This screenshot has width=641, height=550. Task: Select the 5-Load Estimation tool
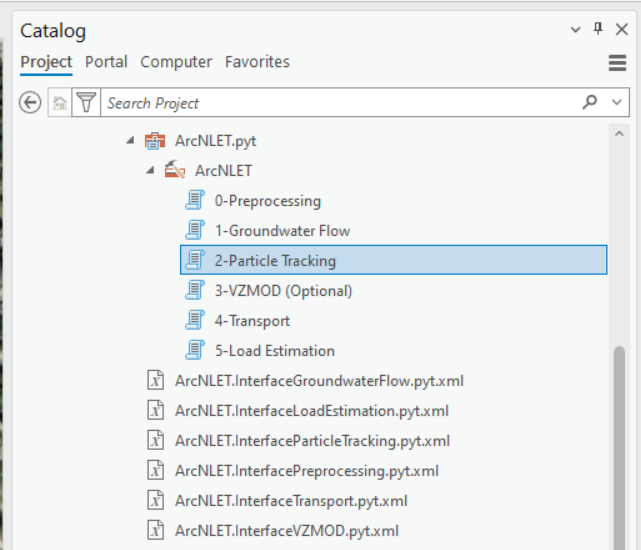(x=275, y=351)
